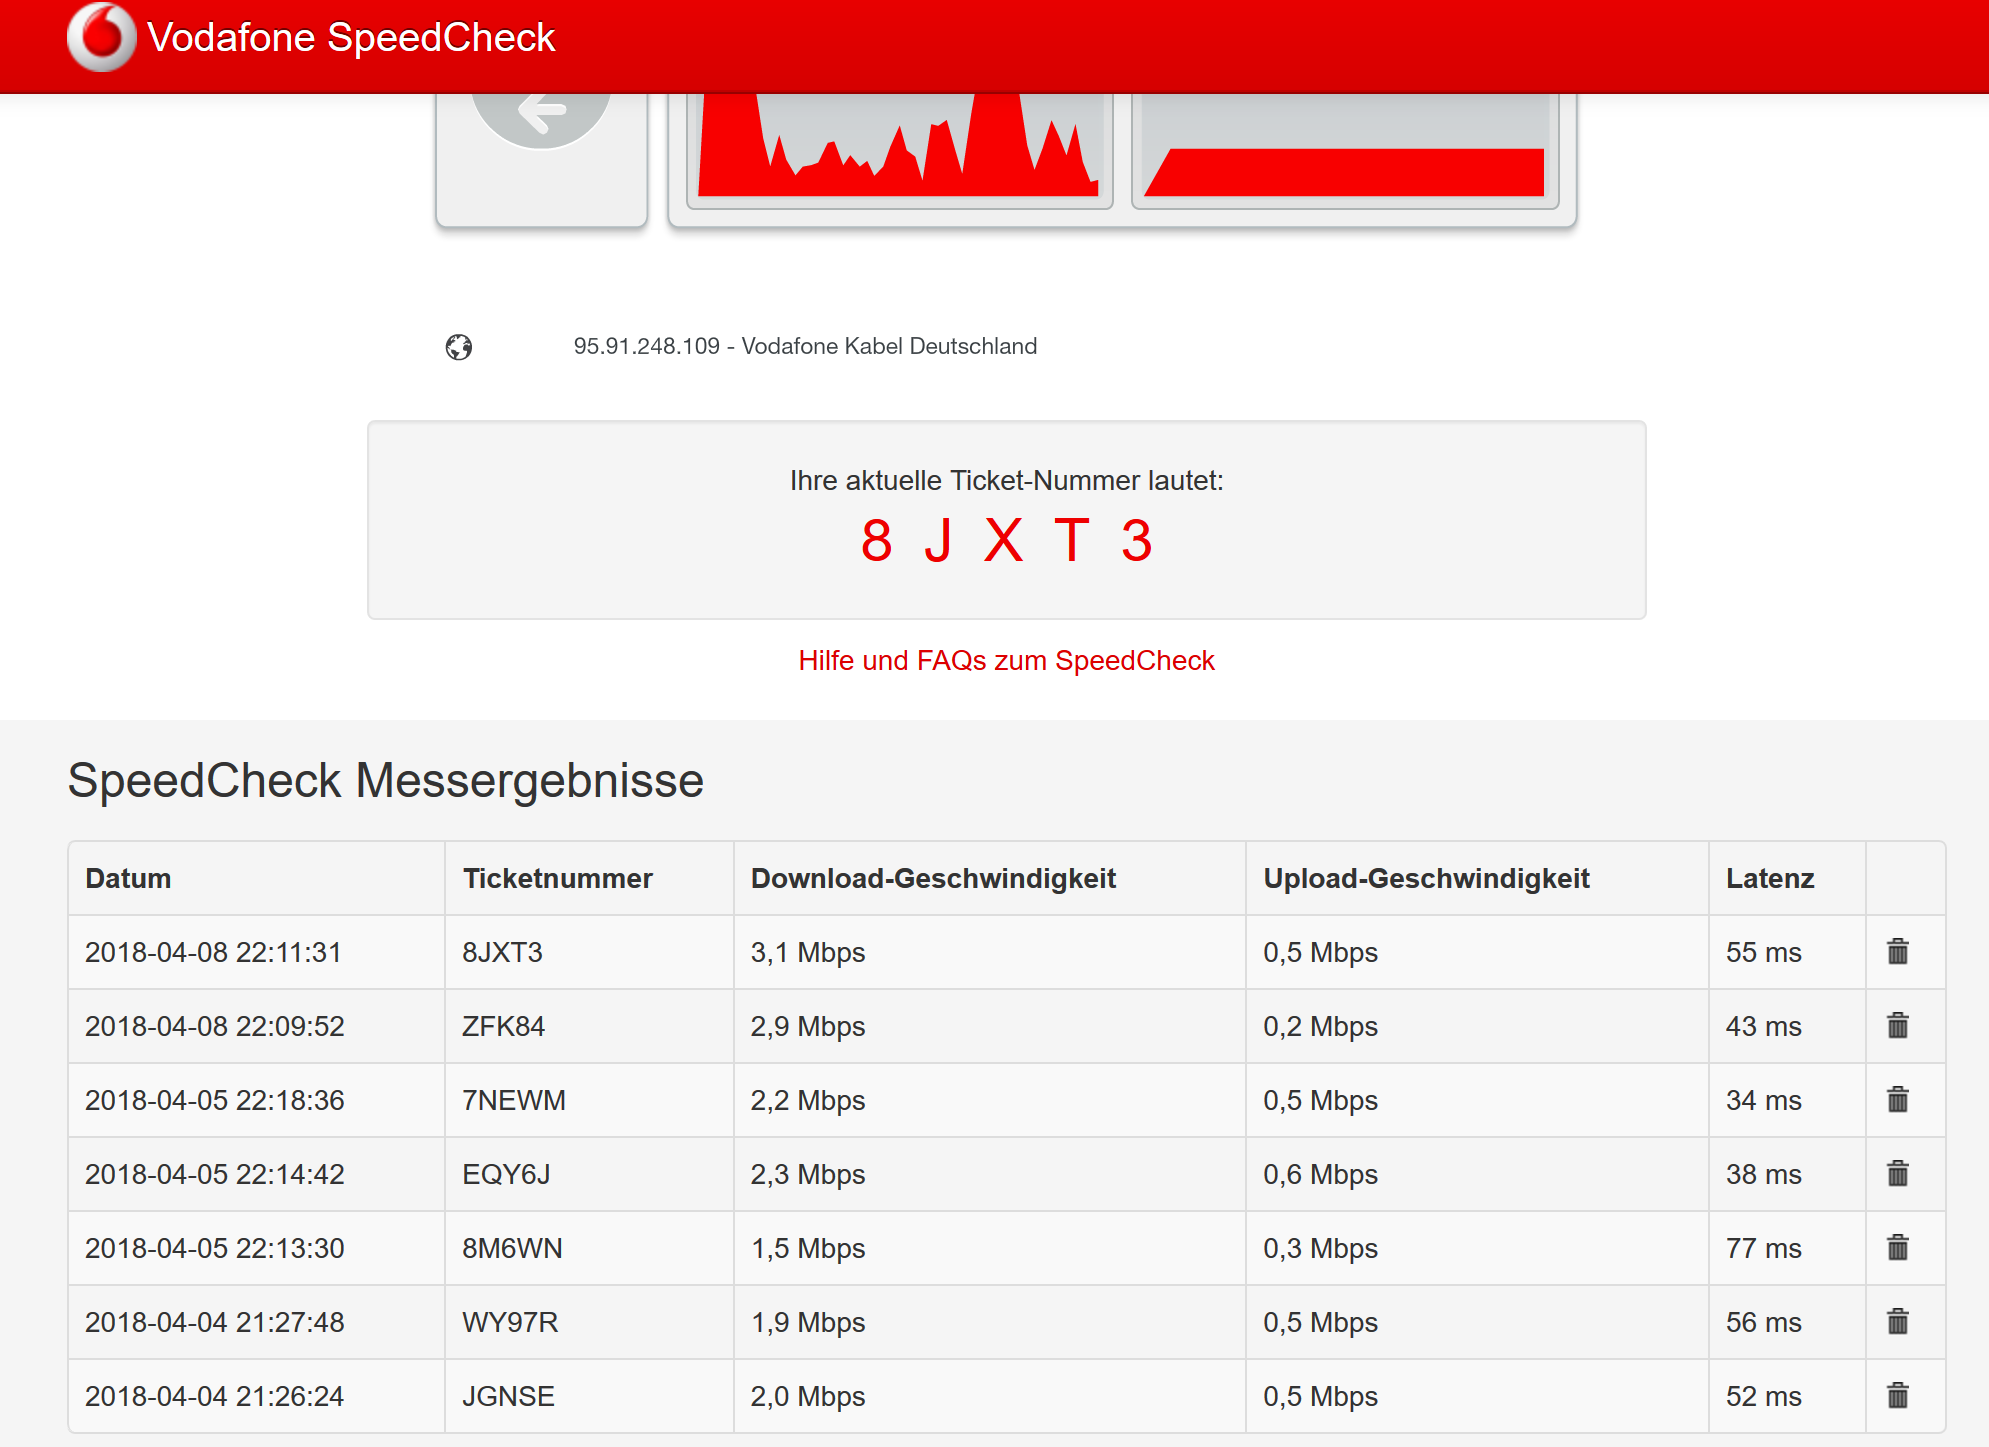Click the globe icon beside the IP address
The width and height of the screenshot is (1989, 1447).
(x=459, y=347)
